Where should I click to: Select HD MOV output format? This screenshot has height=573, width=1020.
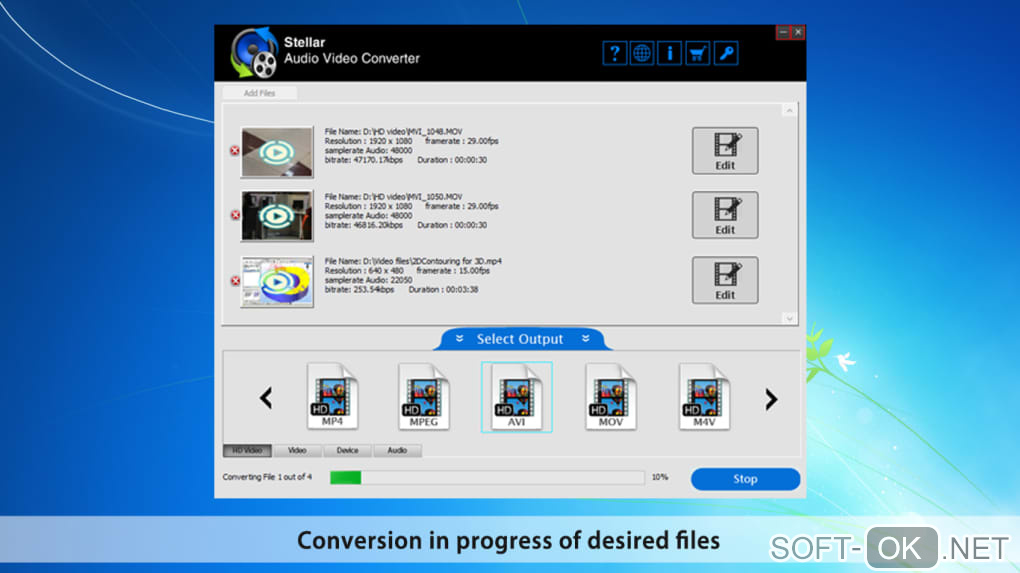610,396
